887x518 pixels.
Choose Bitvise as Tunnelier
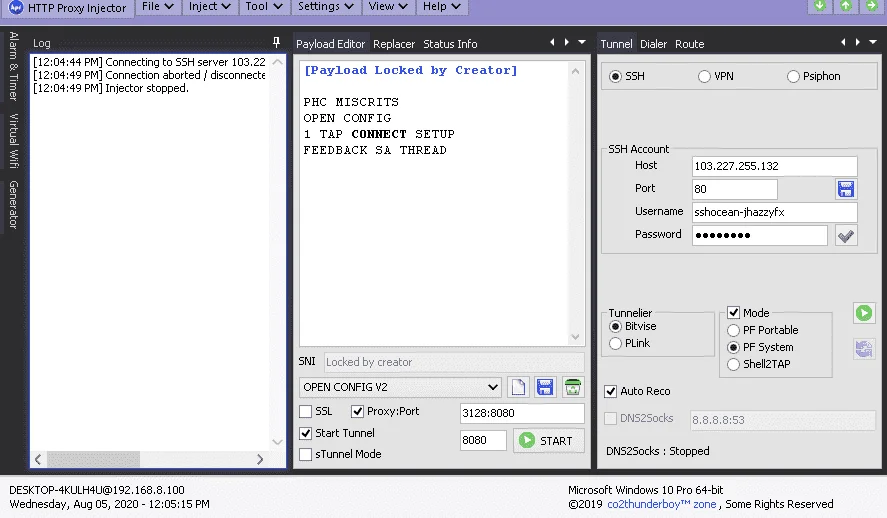(x=615, y=326)
